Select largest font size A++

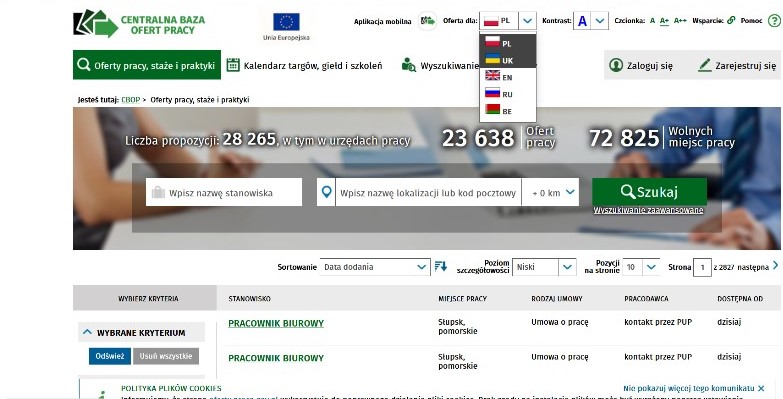[680, 20]
